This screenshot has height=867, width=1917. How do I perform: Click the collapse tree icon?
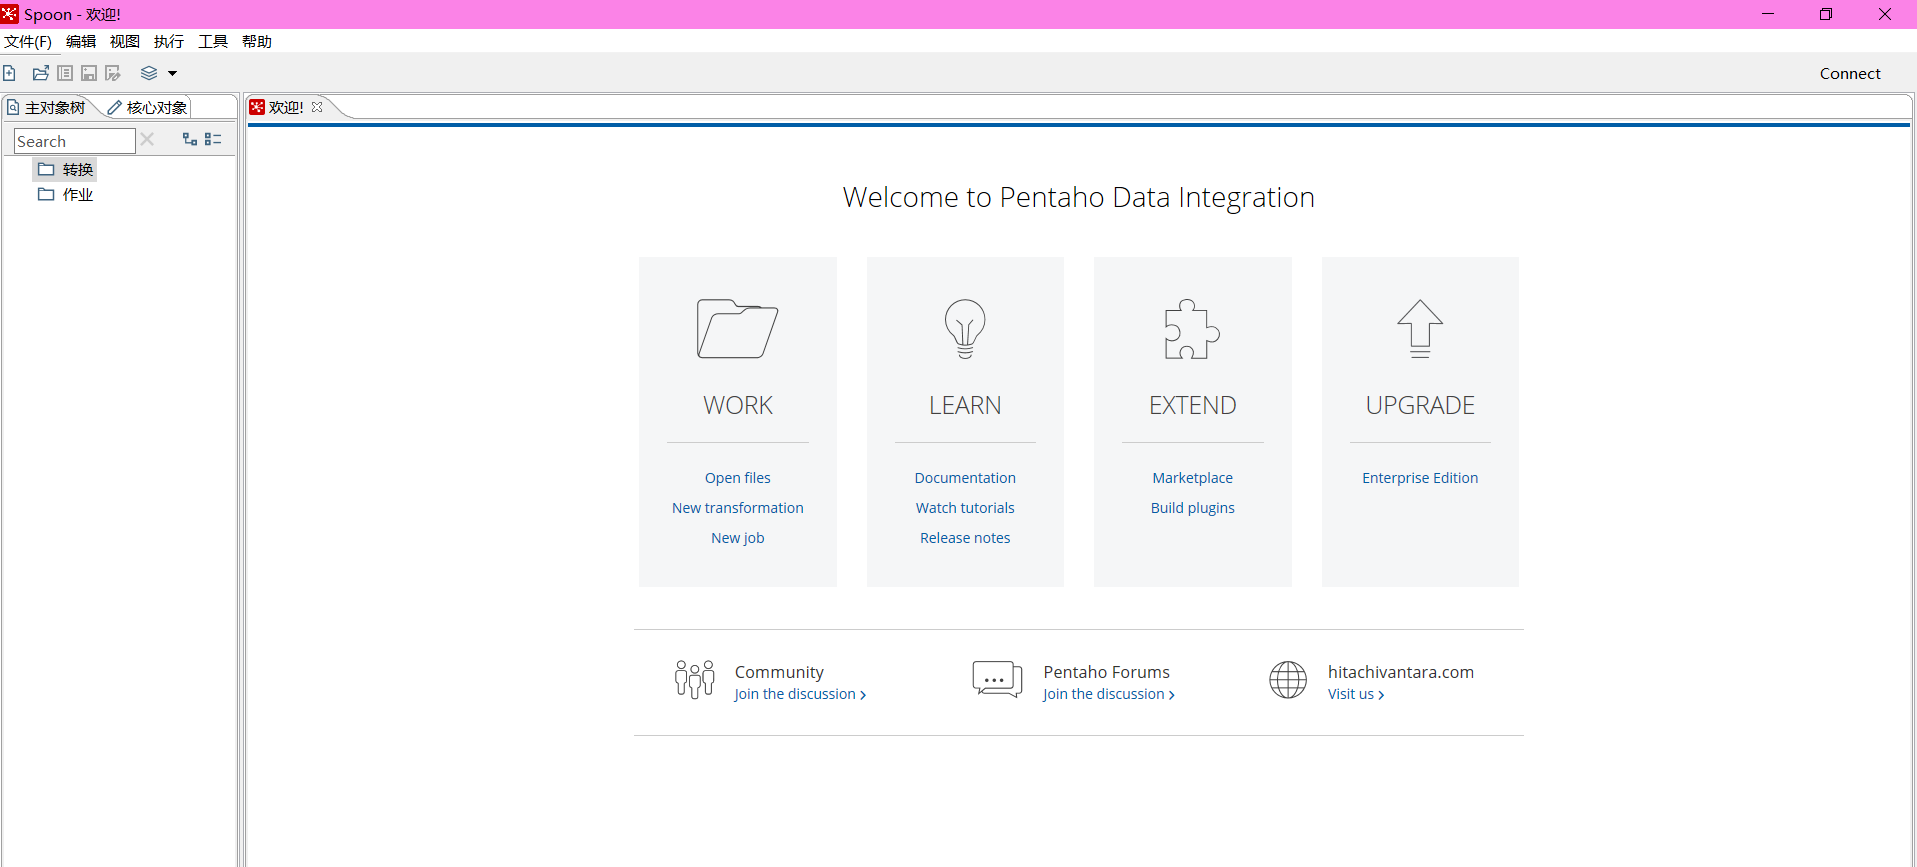(213, 139)
